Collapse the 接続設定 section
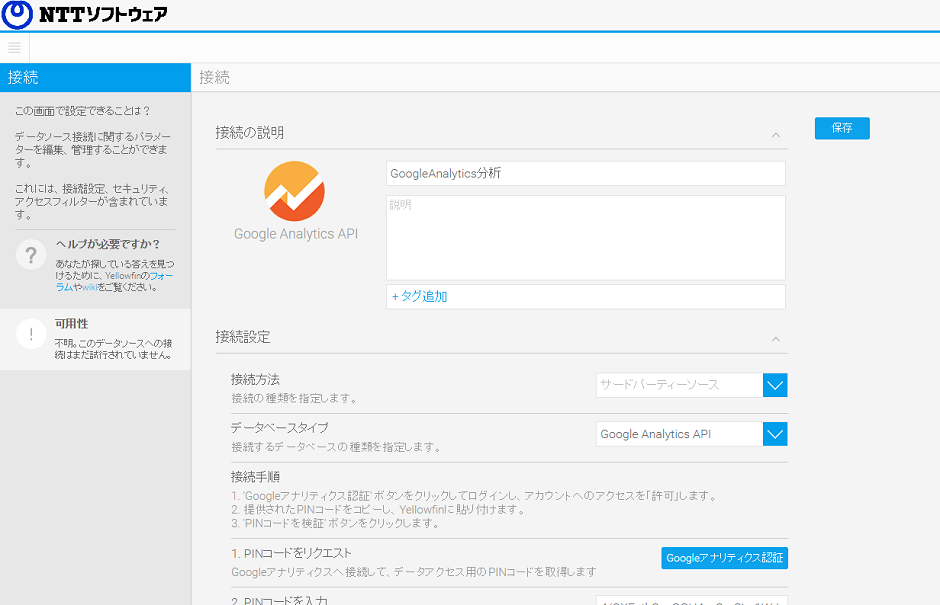The height and width of the screenshot is (605, 940). (x=776, y=339)
